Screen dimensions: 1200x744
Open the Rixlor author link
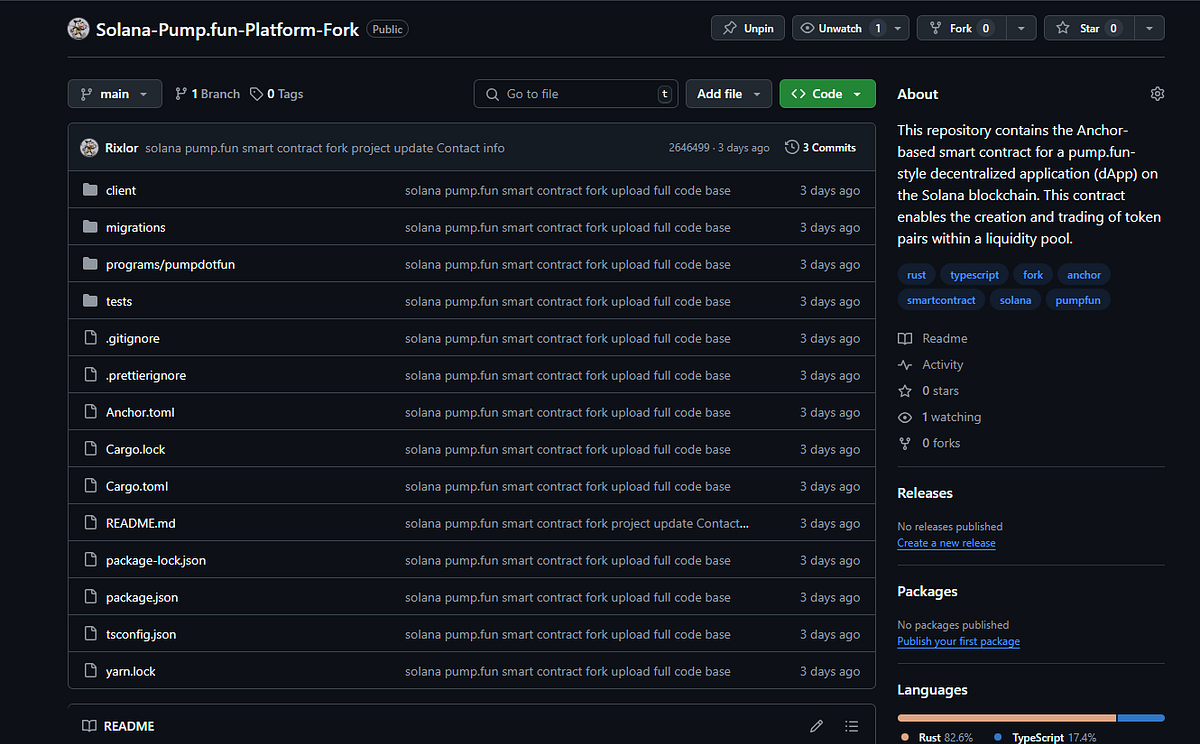tap(122, 148)
